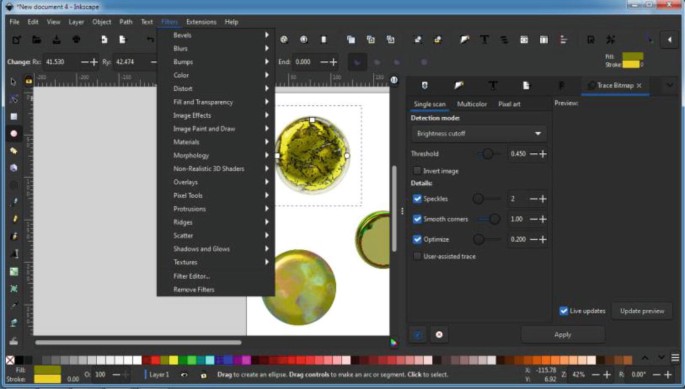Open Fill and Stroke toolbar icon
The width and height of the screenshot is (685, 389).
pyautogui.click(x=464, y=40)
